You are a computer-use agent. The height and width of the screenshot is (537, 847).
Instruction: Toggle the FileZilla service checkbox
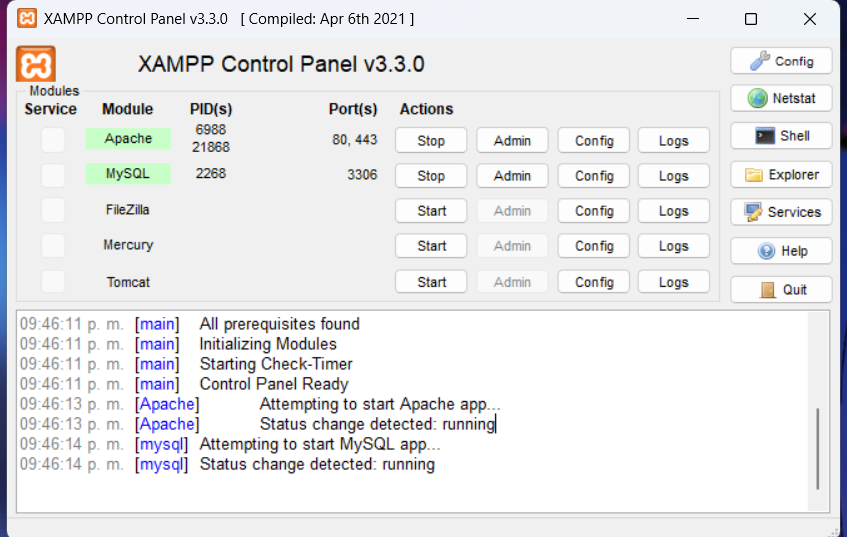pos(53,211)
